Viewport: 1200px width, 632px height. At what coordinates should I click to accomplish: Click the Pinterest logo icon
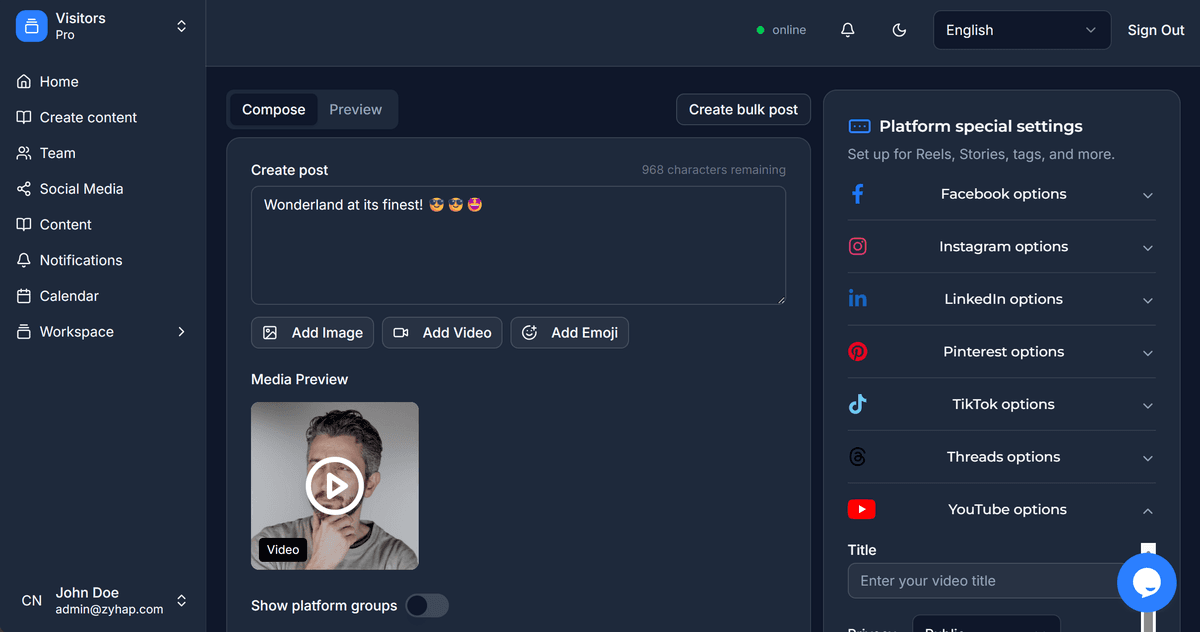click(x=858, y=352)
